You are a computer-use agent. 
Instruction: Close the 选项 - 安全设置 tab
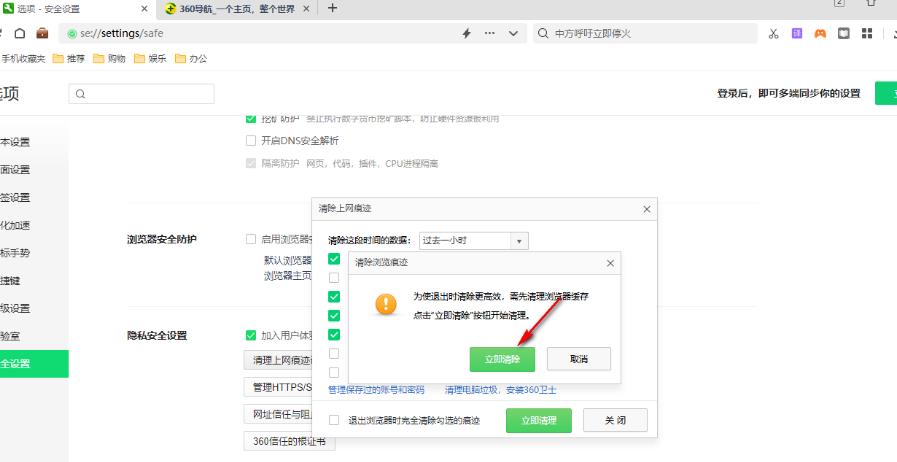pos(144,9)
